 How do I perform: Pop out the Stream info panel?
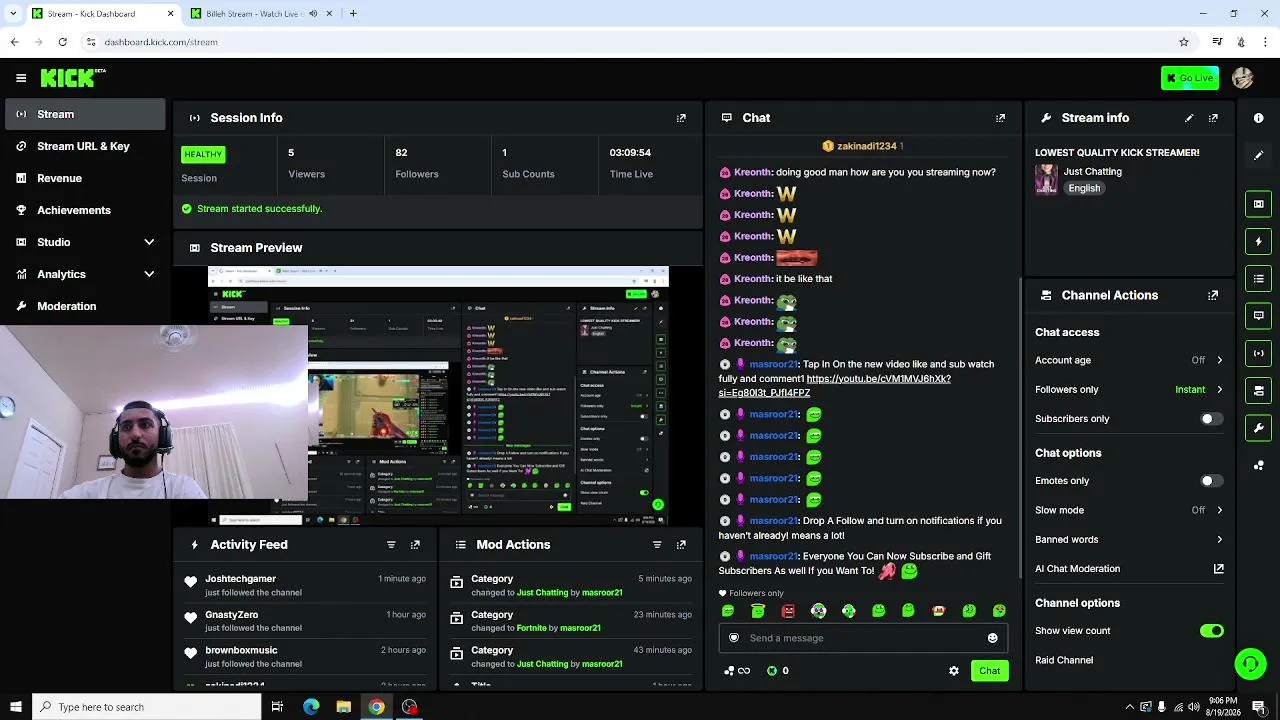pos(1213,118)
